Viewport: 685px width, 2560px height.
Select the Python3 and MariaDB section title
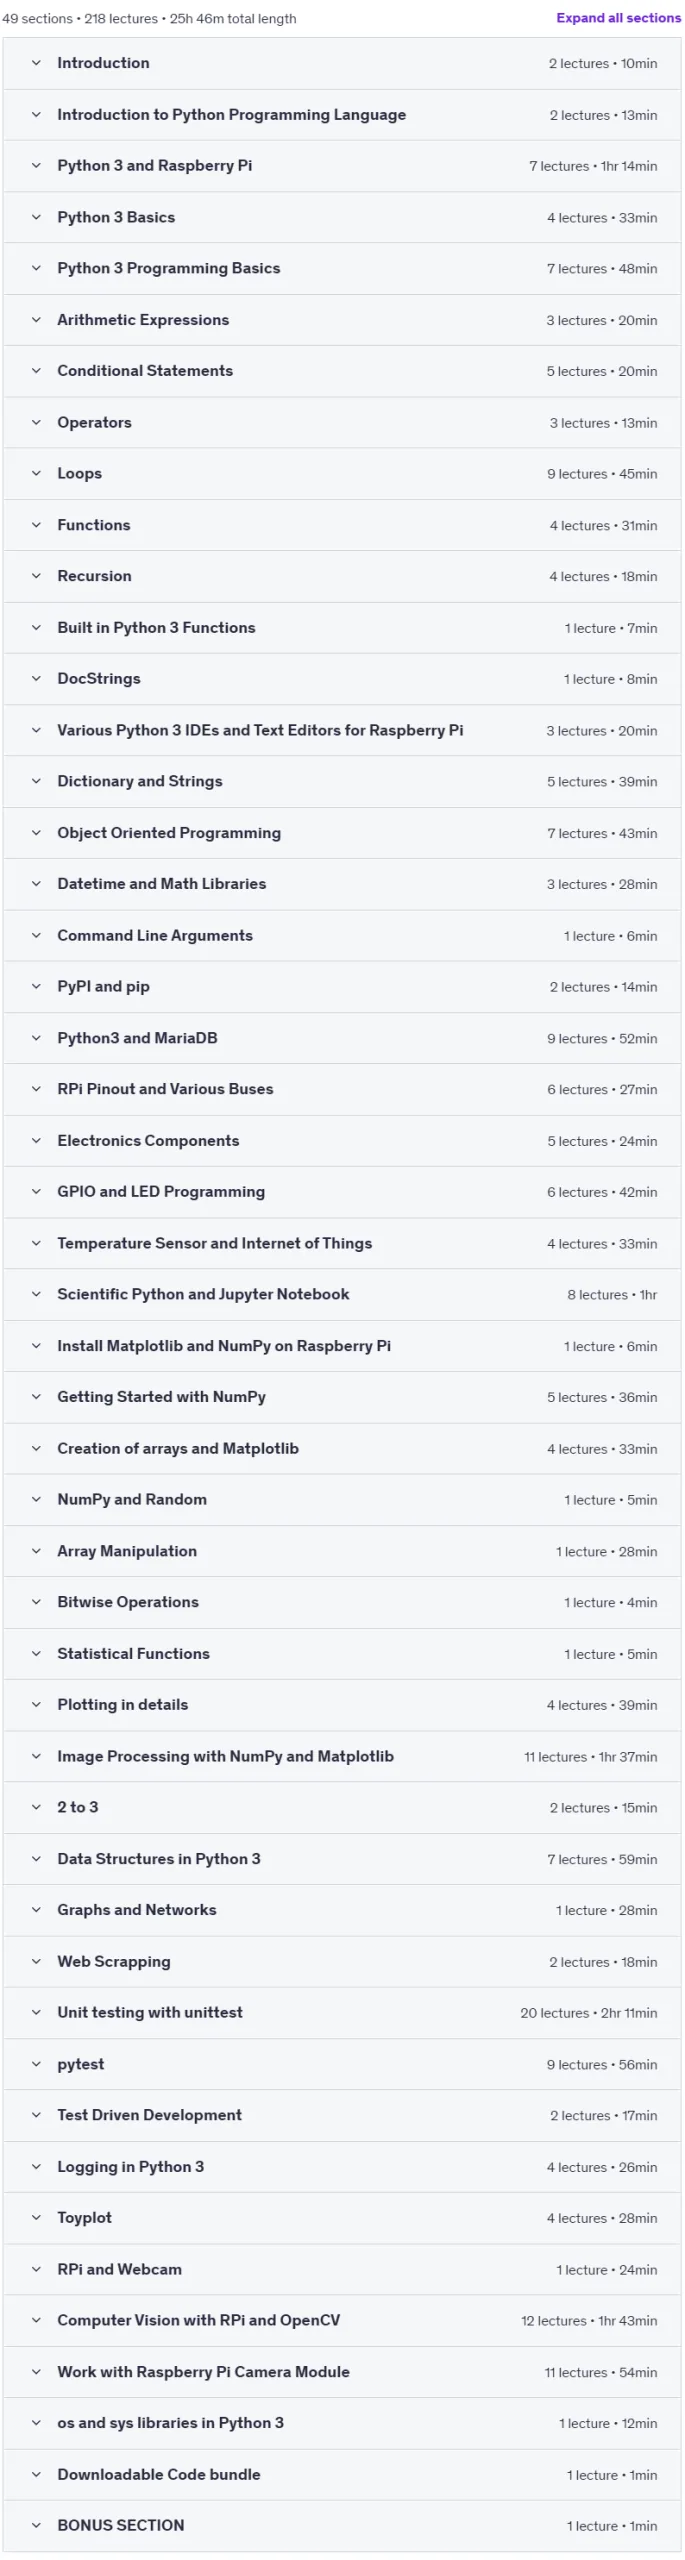coord(137,1038)
